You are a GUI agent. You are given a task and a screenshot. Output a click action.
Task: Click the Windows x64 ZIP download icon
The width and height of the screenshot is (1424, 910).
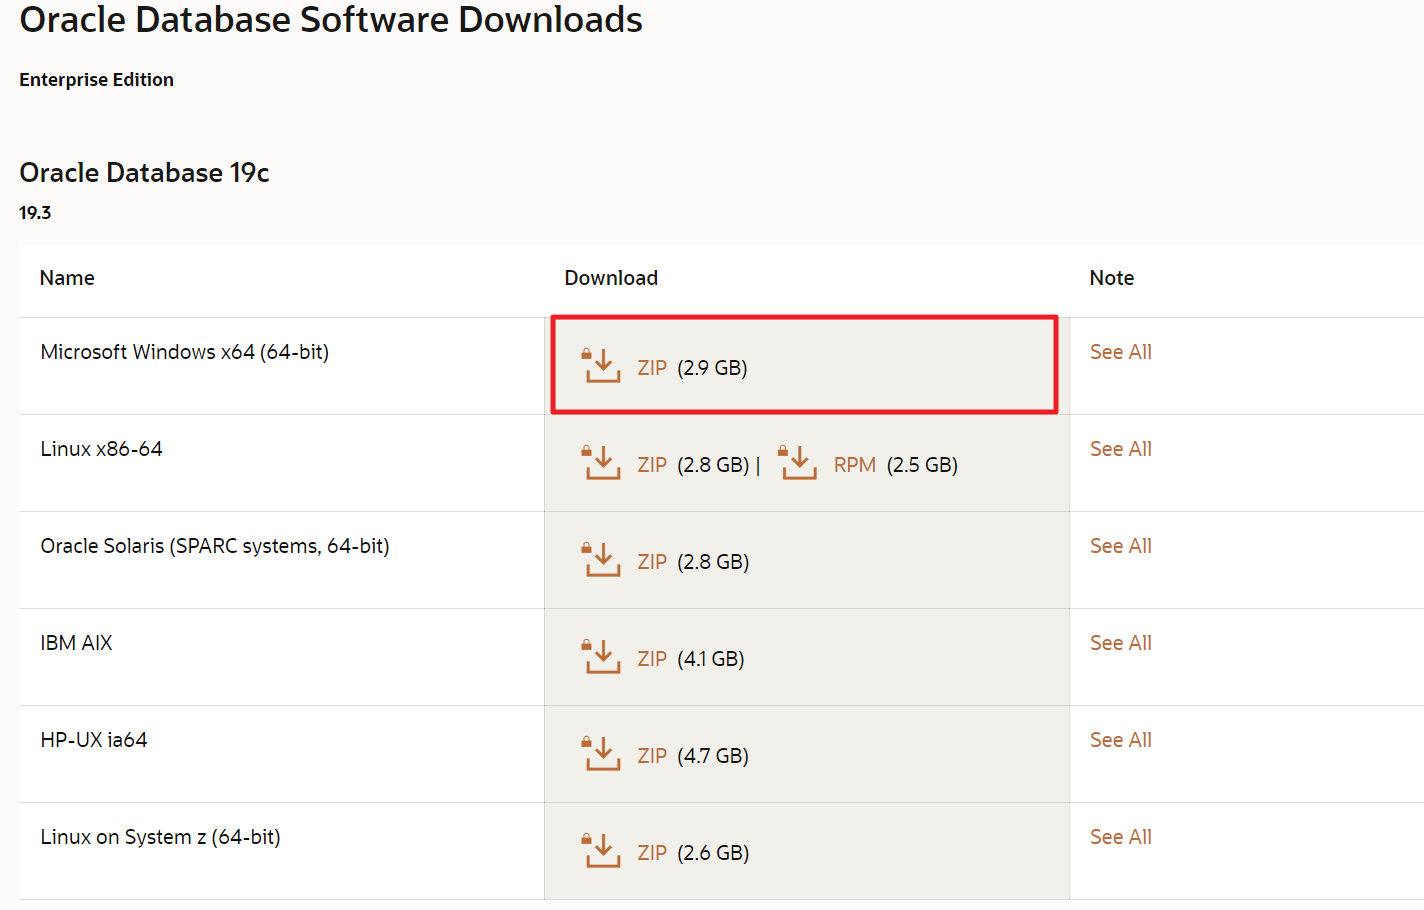tap(601, 366)
